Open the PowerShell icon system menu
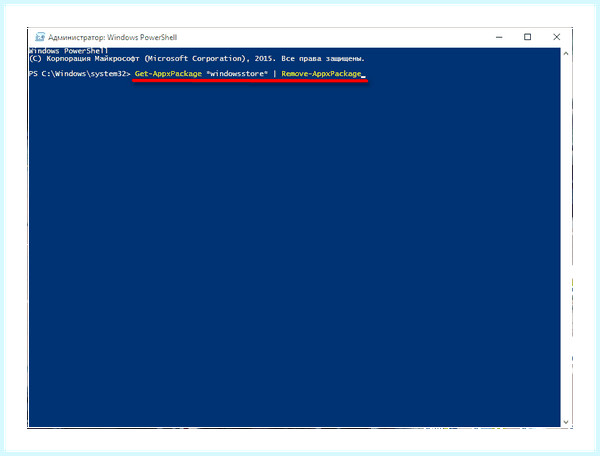The image size is (600, 456). (40, 37)
